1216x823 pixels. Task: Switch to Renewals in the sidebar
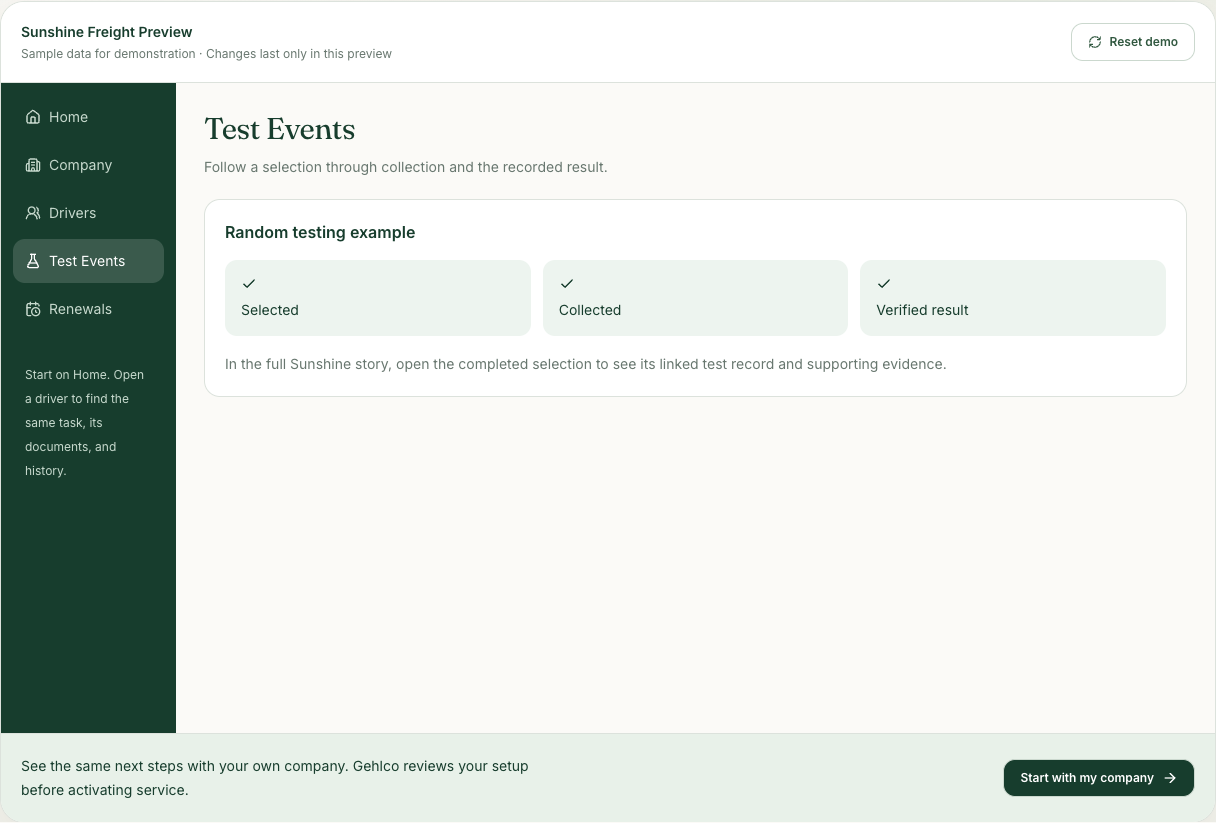tap(88, 309)
